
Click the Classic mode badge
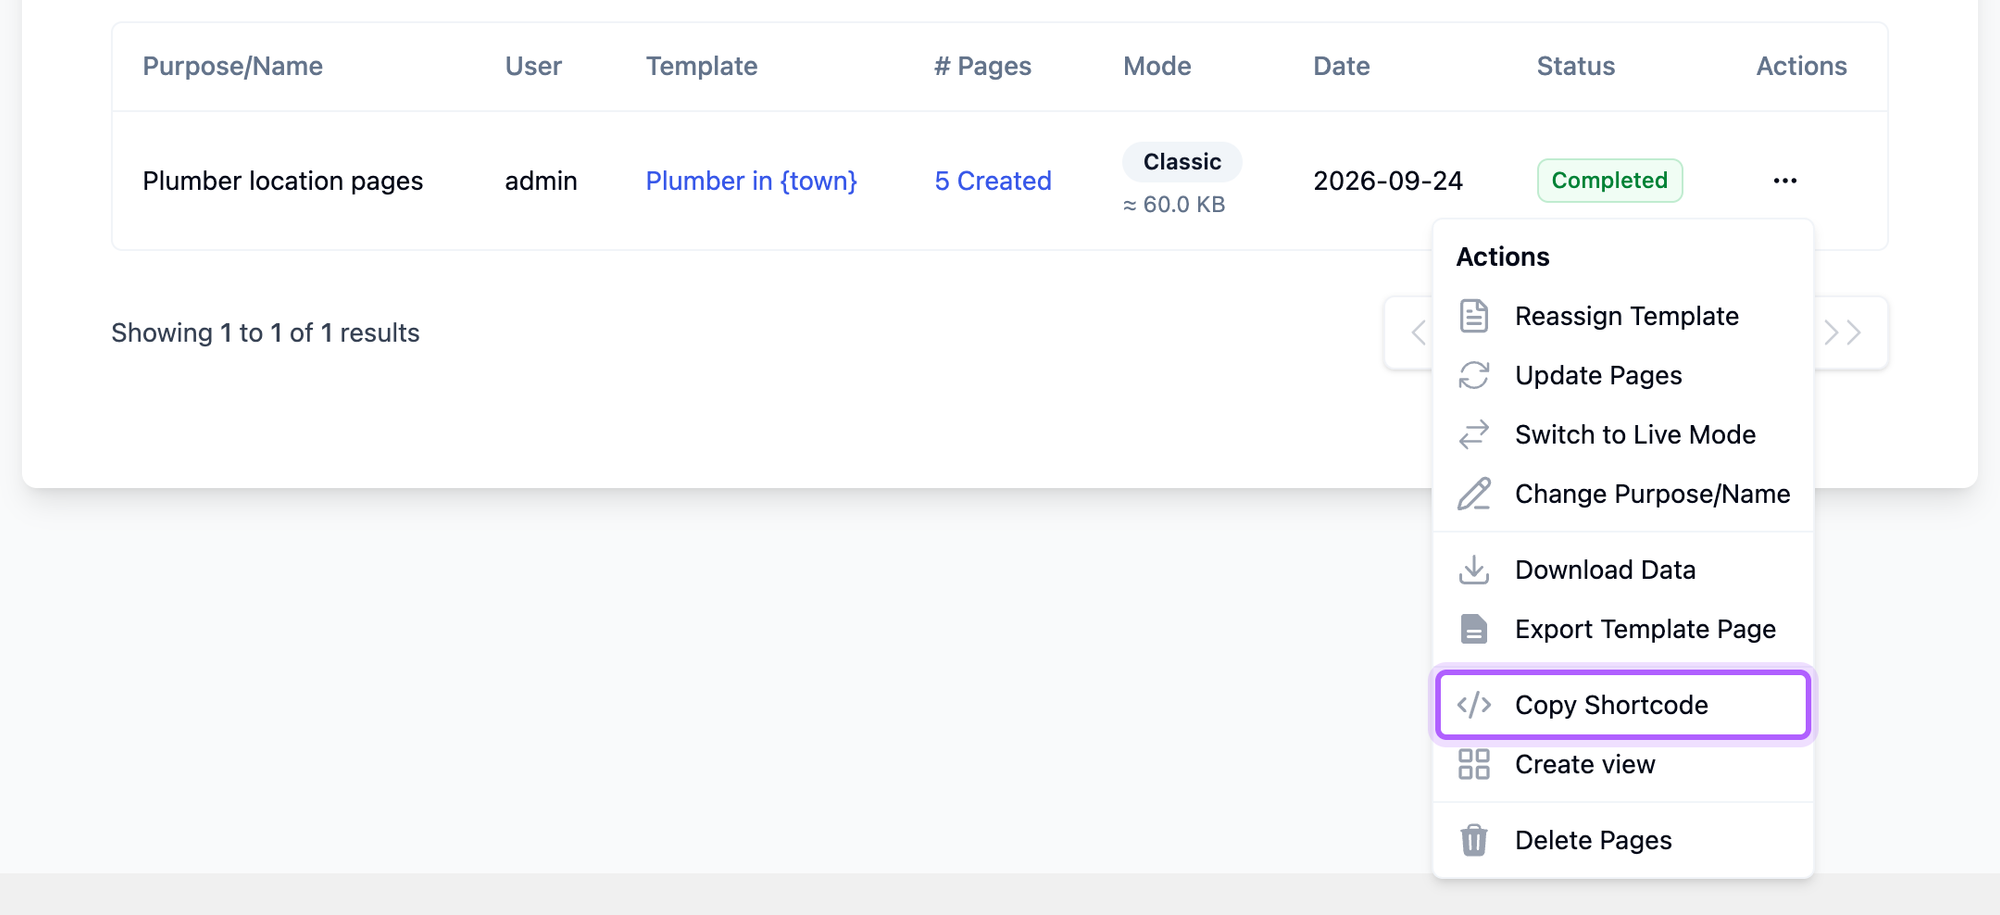click(1182, 162)
